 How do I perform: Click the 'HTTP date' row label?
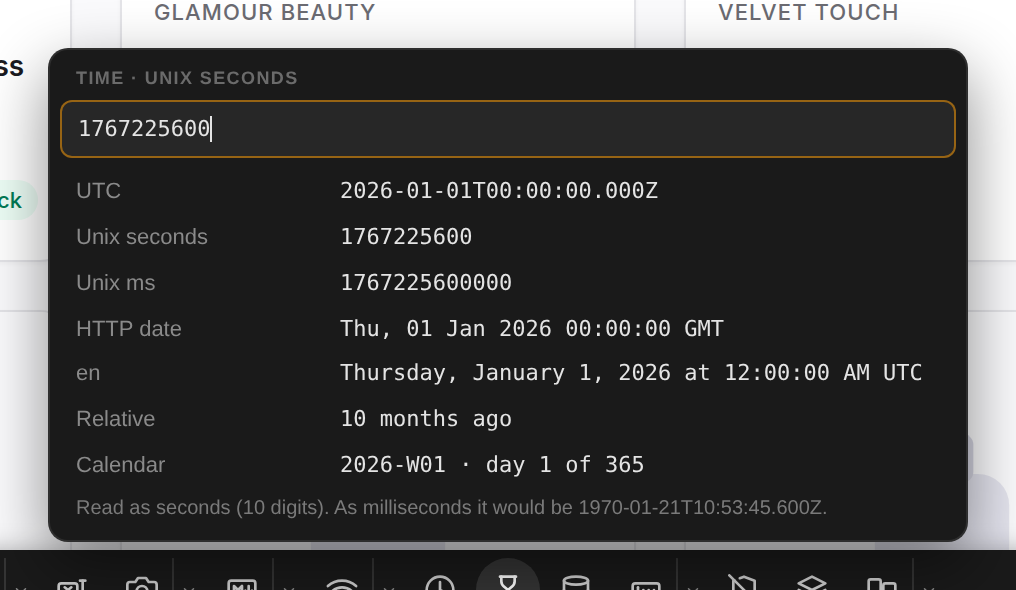[128, 328]
